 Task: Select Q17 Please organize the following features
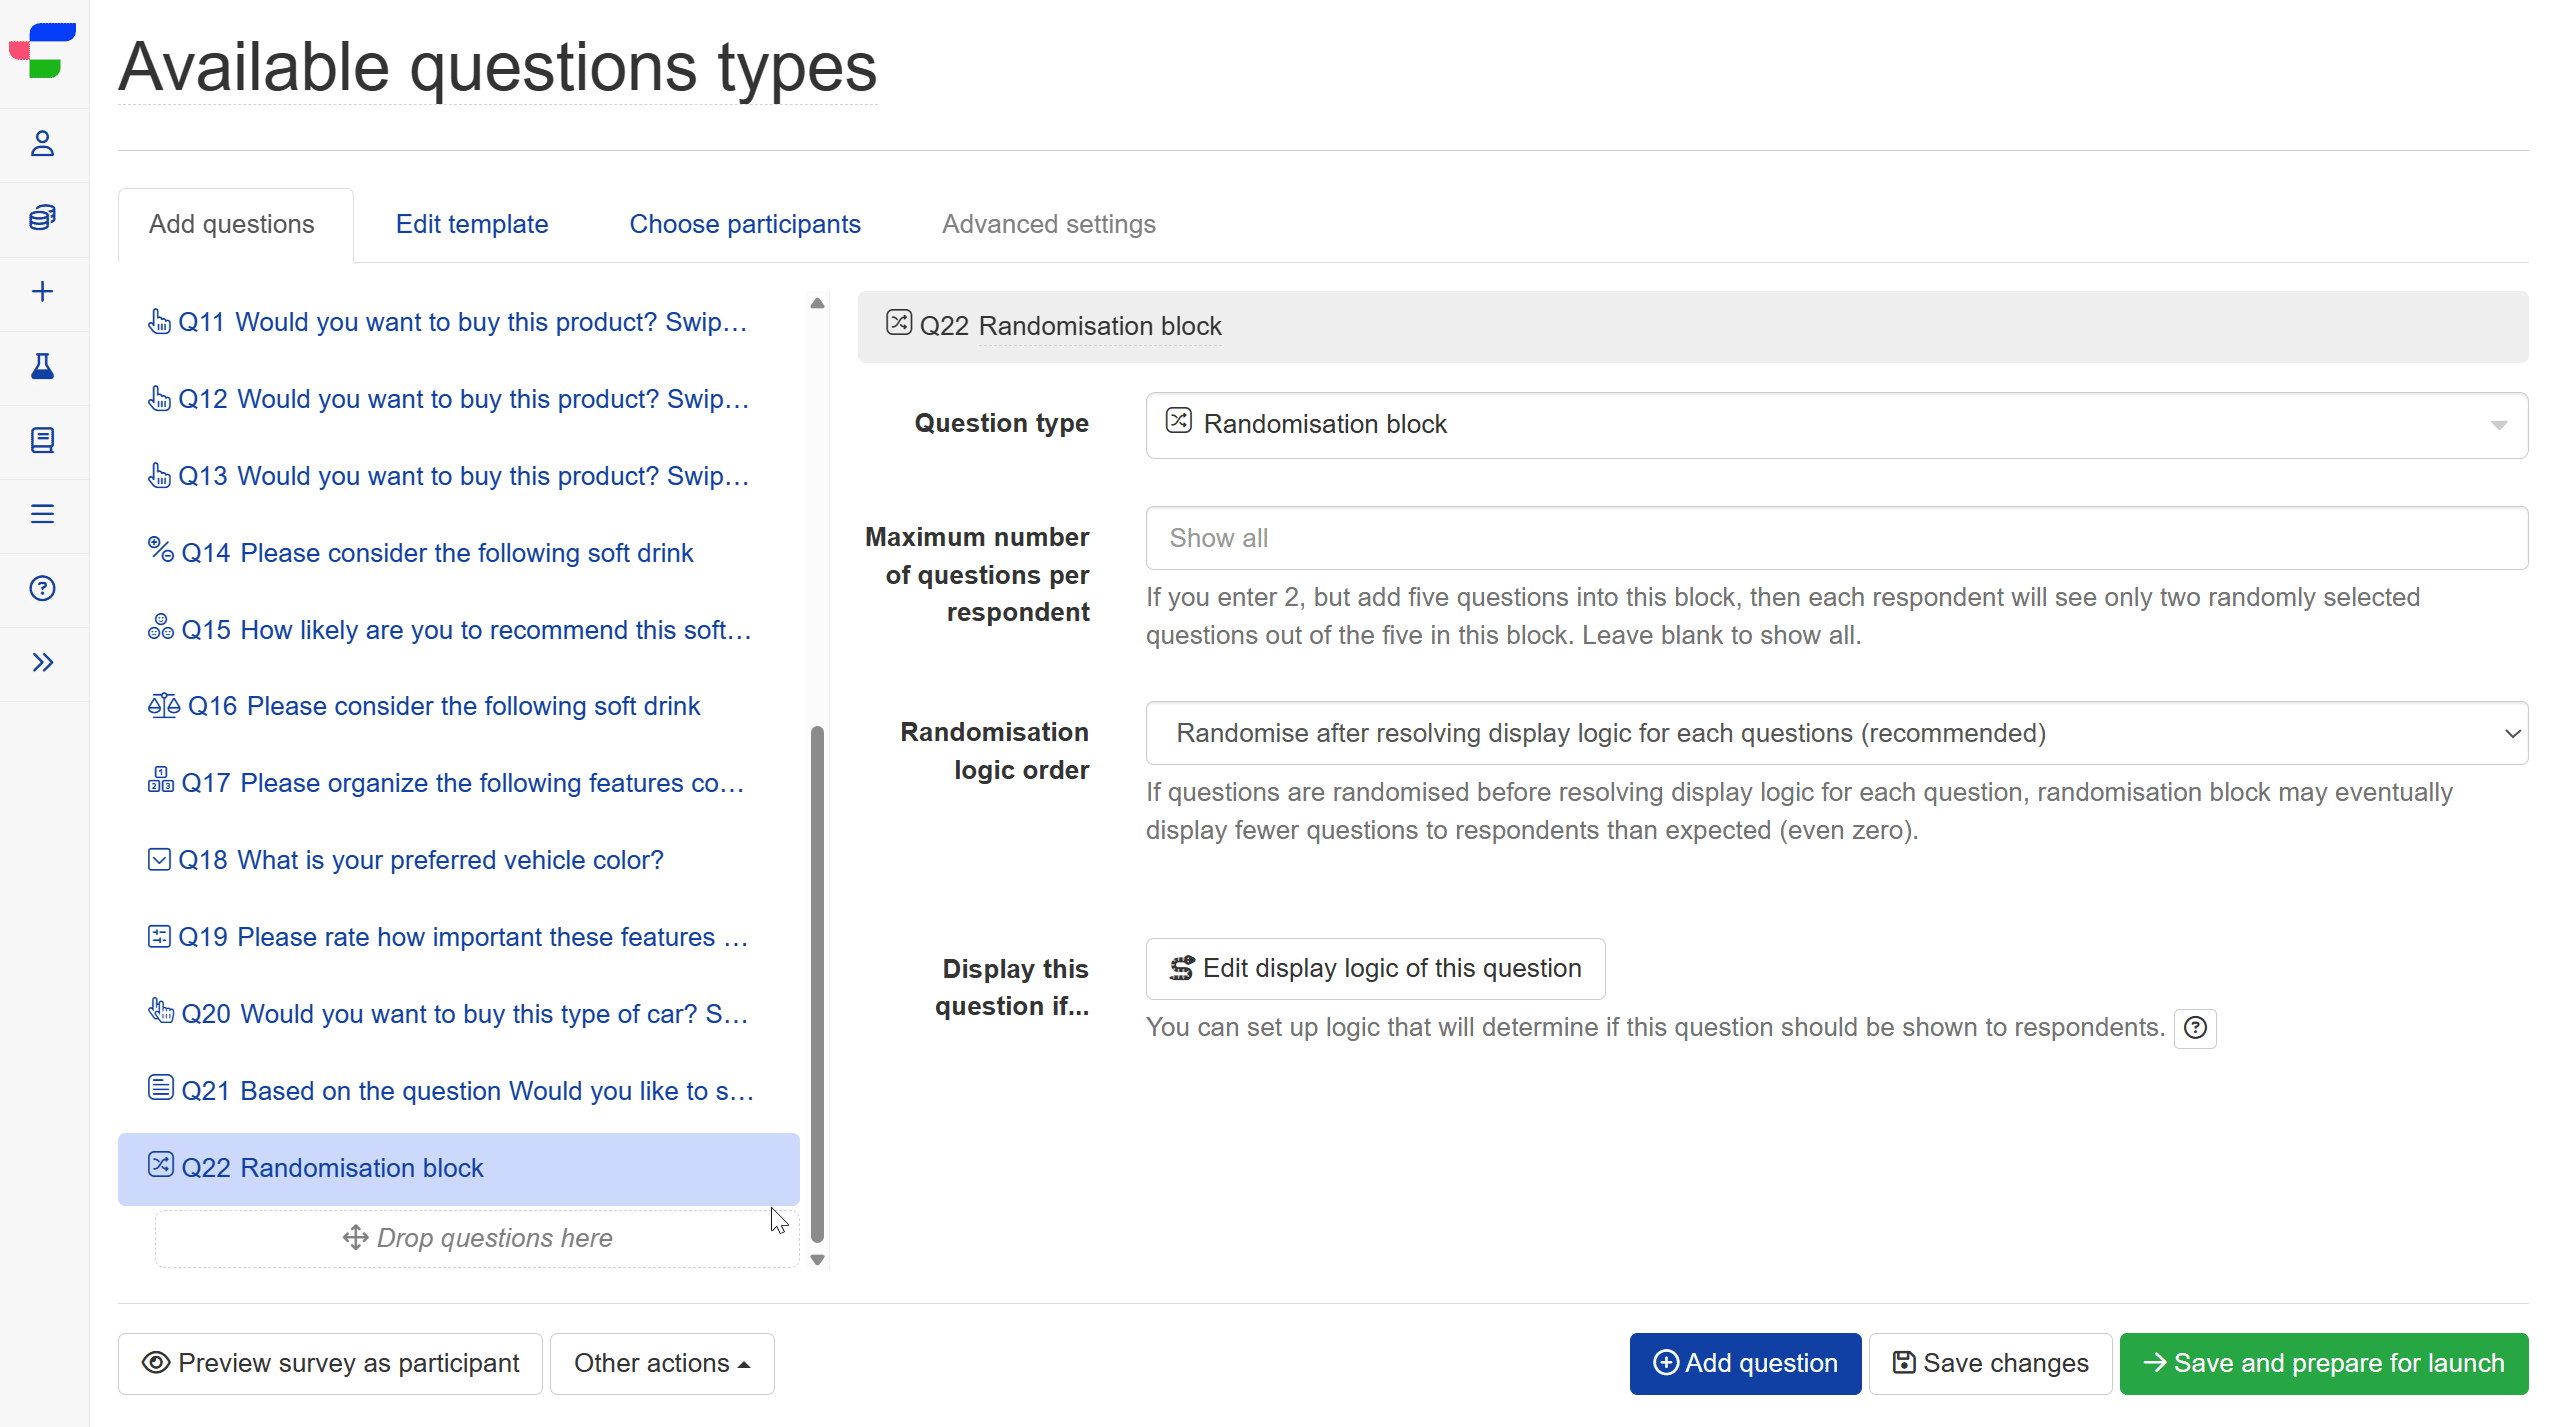pyautogui.click(x=460, y=783)
